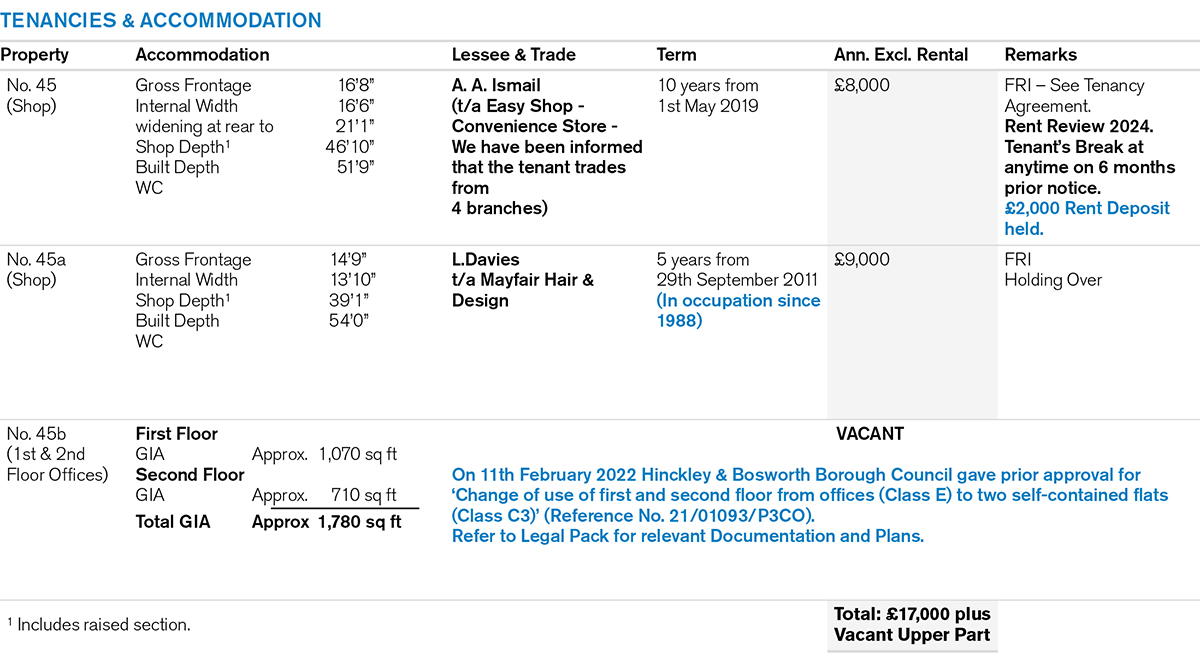Click the In occupation since 1988 note
The image size is (1200, 660).
tap(739, 311)
